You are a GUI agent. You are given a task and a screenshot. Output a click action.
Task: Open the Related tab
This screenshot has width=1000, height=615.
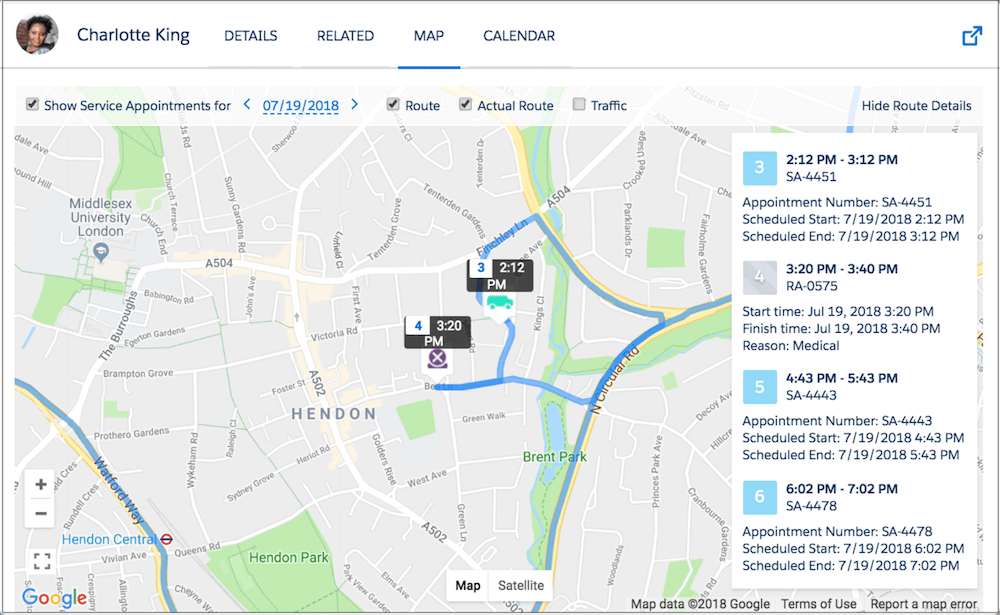(x=345, y=36)
